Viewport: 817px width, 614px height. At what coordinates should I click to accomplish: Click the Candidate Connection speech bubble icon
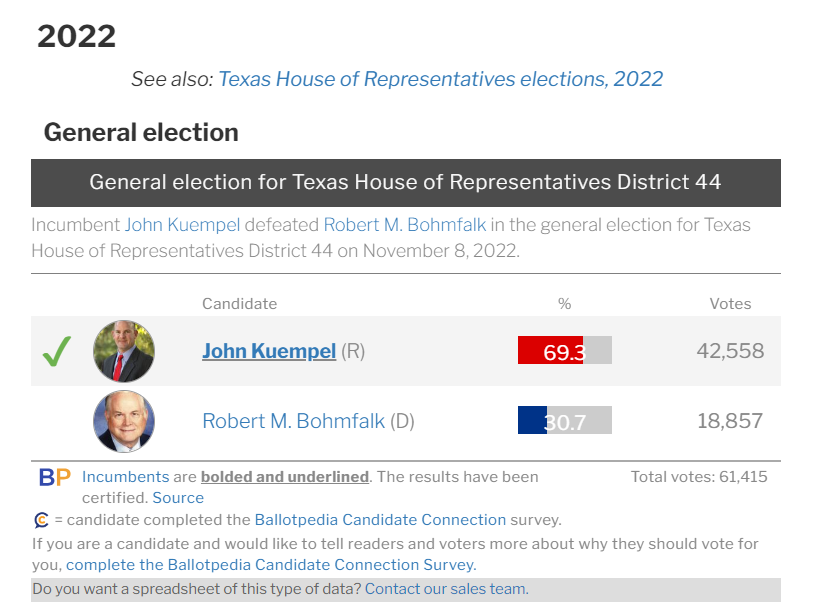[41, 520]
